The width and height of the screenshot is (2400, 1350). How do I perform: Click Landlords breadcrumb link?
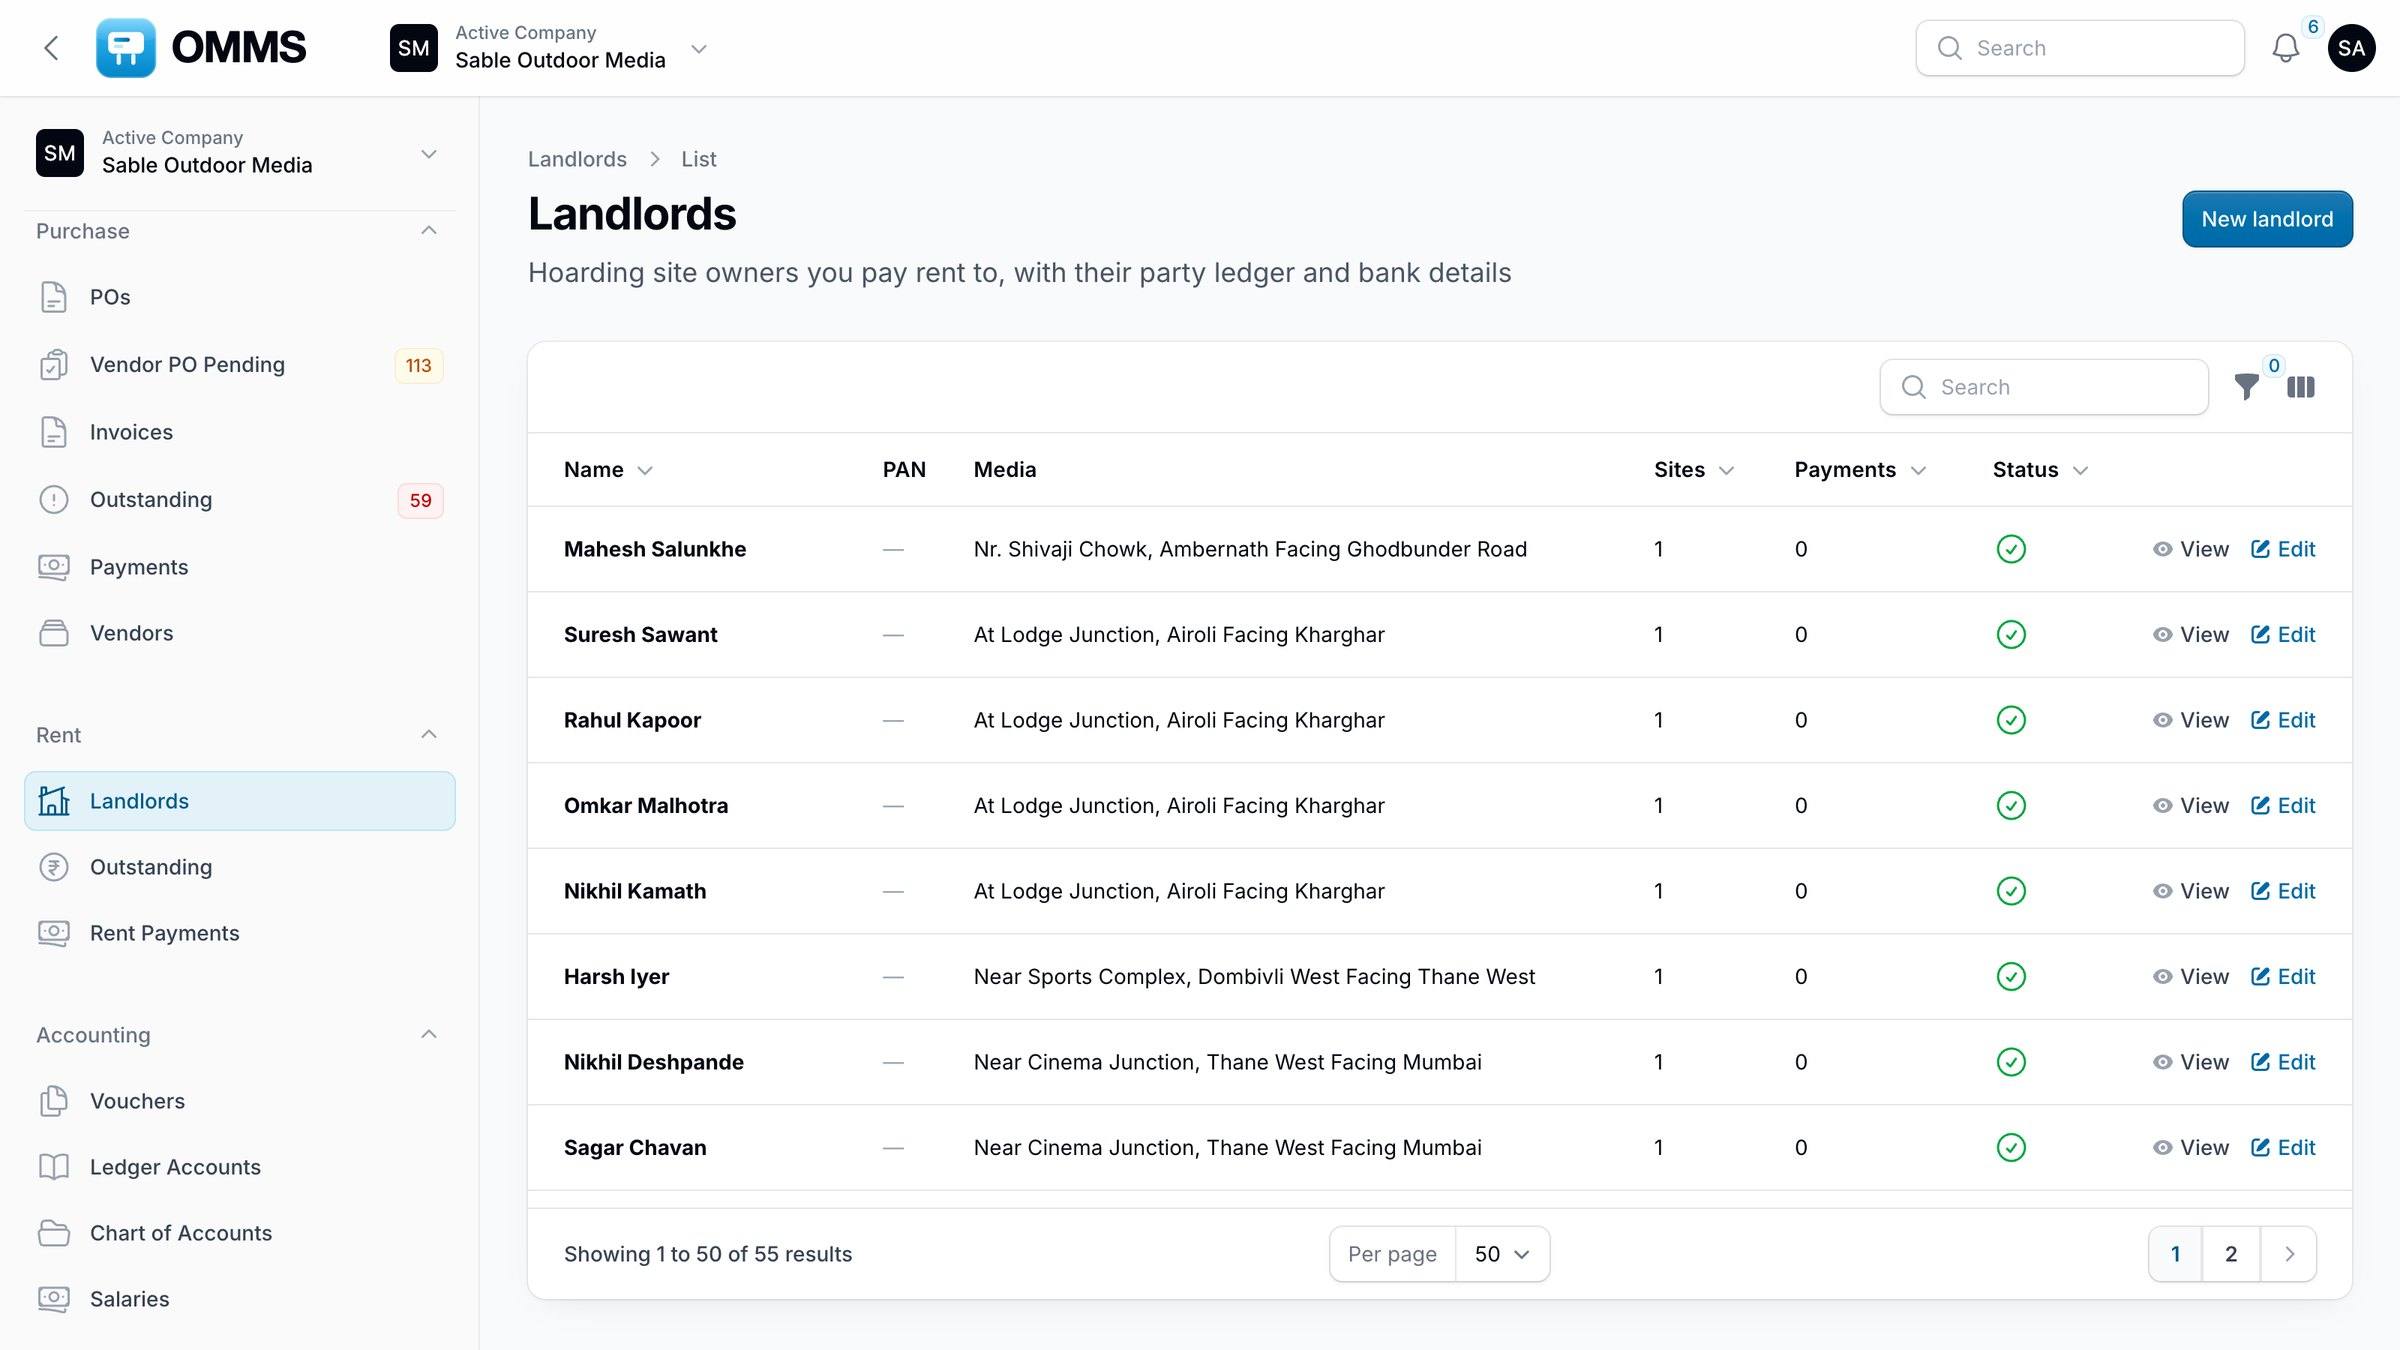click(577, 159)
